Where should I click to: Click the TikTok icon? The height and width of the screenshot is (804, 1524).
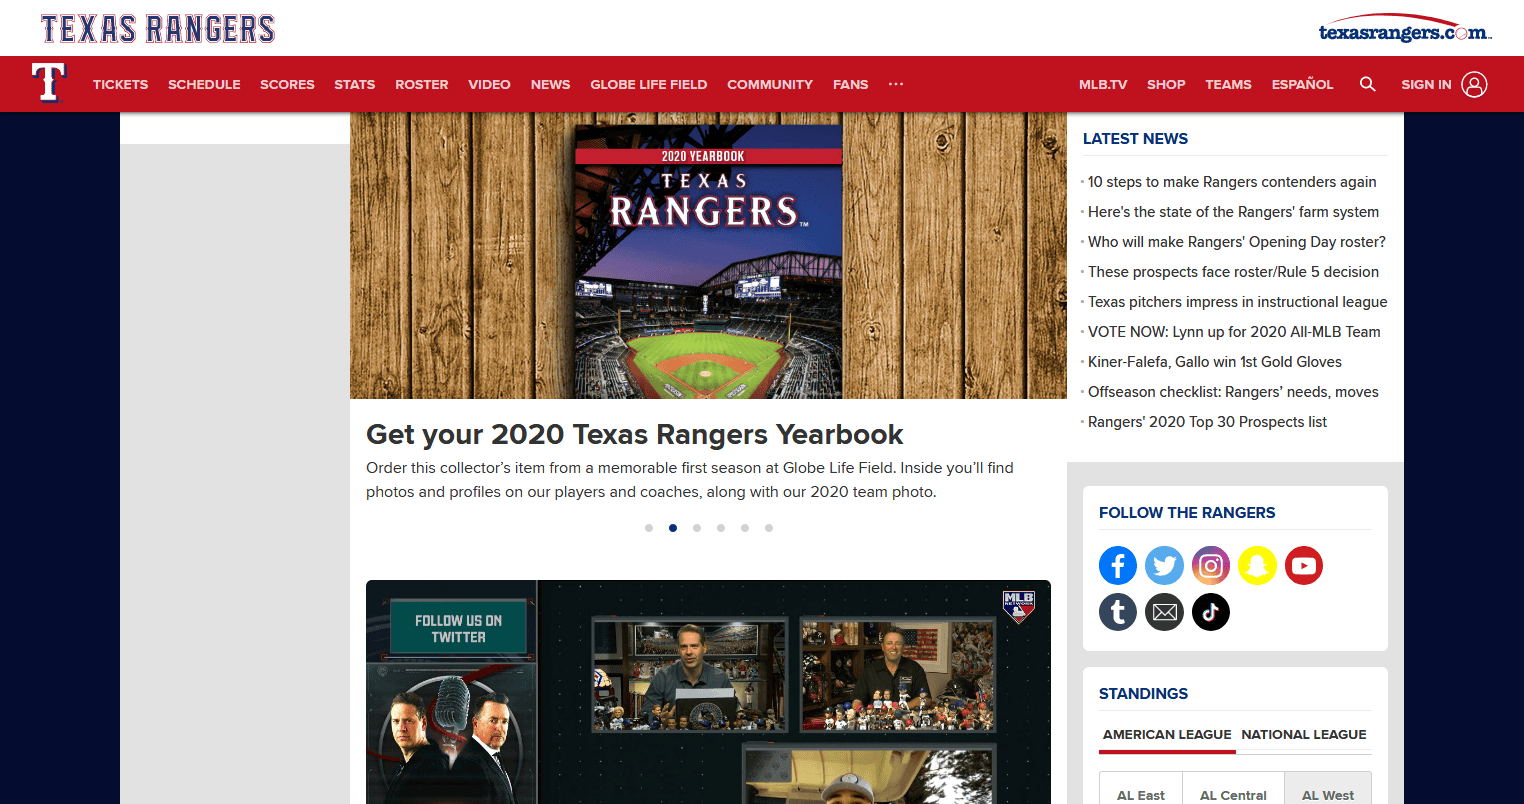point(1211,611)
